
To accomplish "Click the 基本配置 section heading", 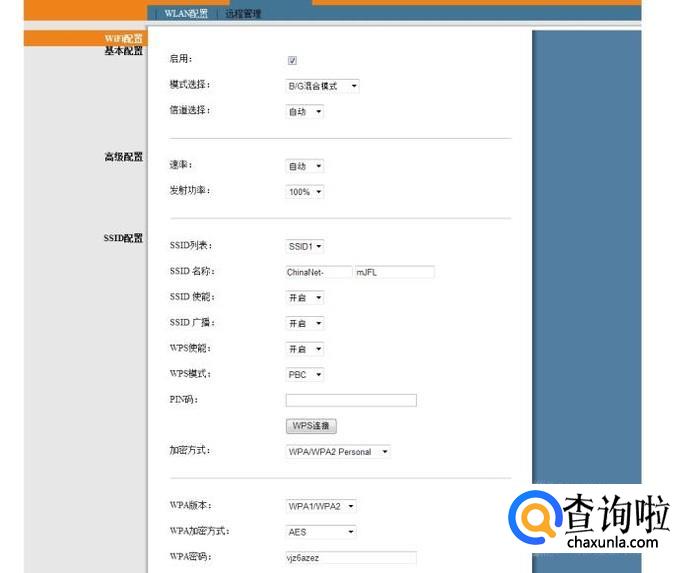I will pyautogui.click(x=124, y=51).
